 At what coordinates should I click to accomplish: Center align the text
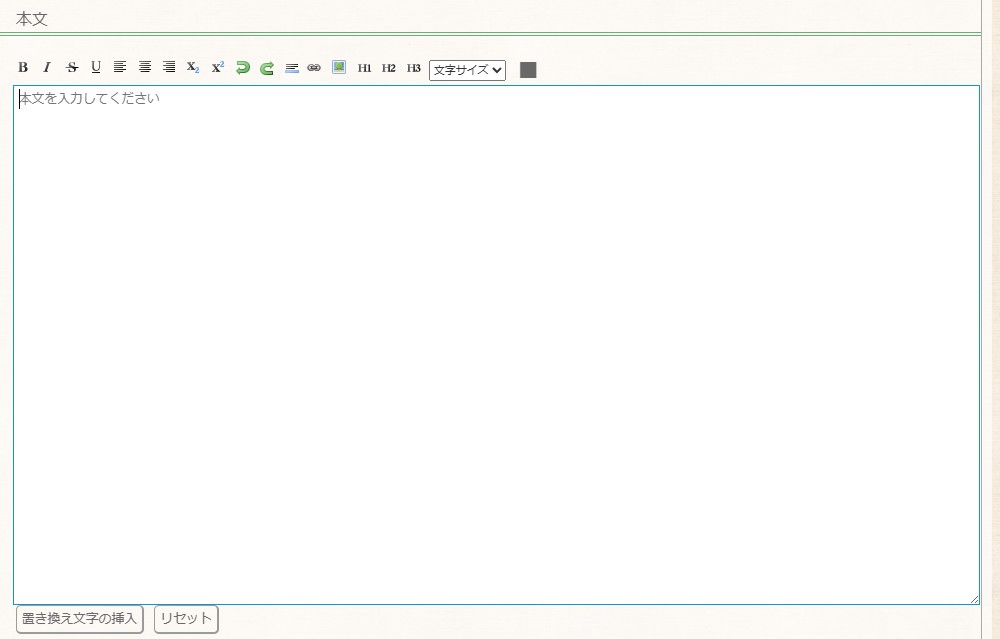pyautogui.click(x=145, y=67)
